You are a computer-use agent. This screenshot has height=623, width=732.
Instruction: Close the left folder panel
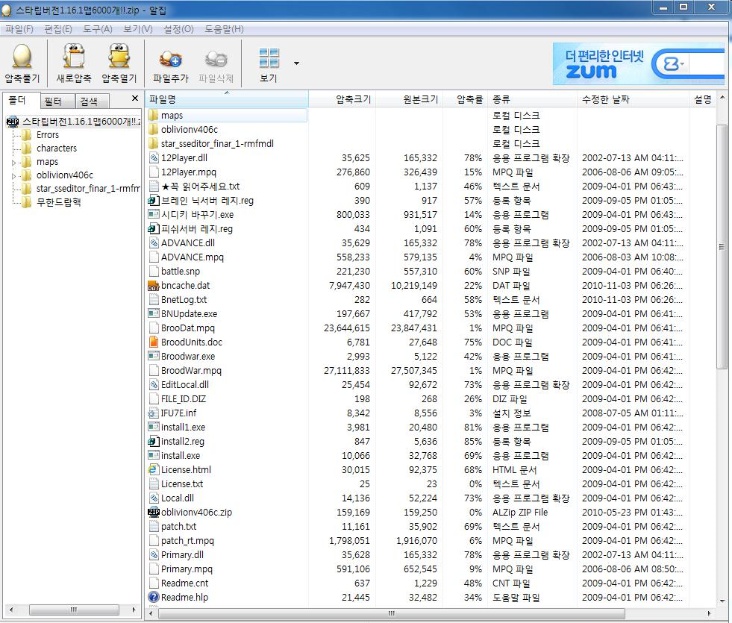136,99
